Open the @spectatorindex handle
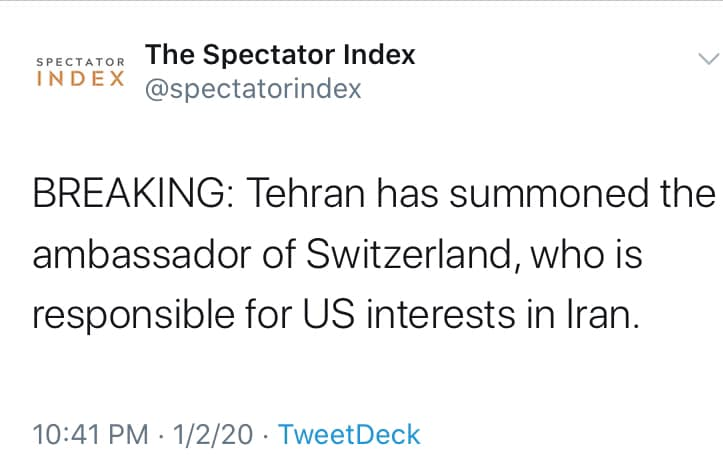This screenshot has width=723, height=469. [253, 89]
